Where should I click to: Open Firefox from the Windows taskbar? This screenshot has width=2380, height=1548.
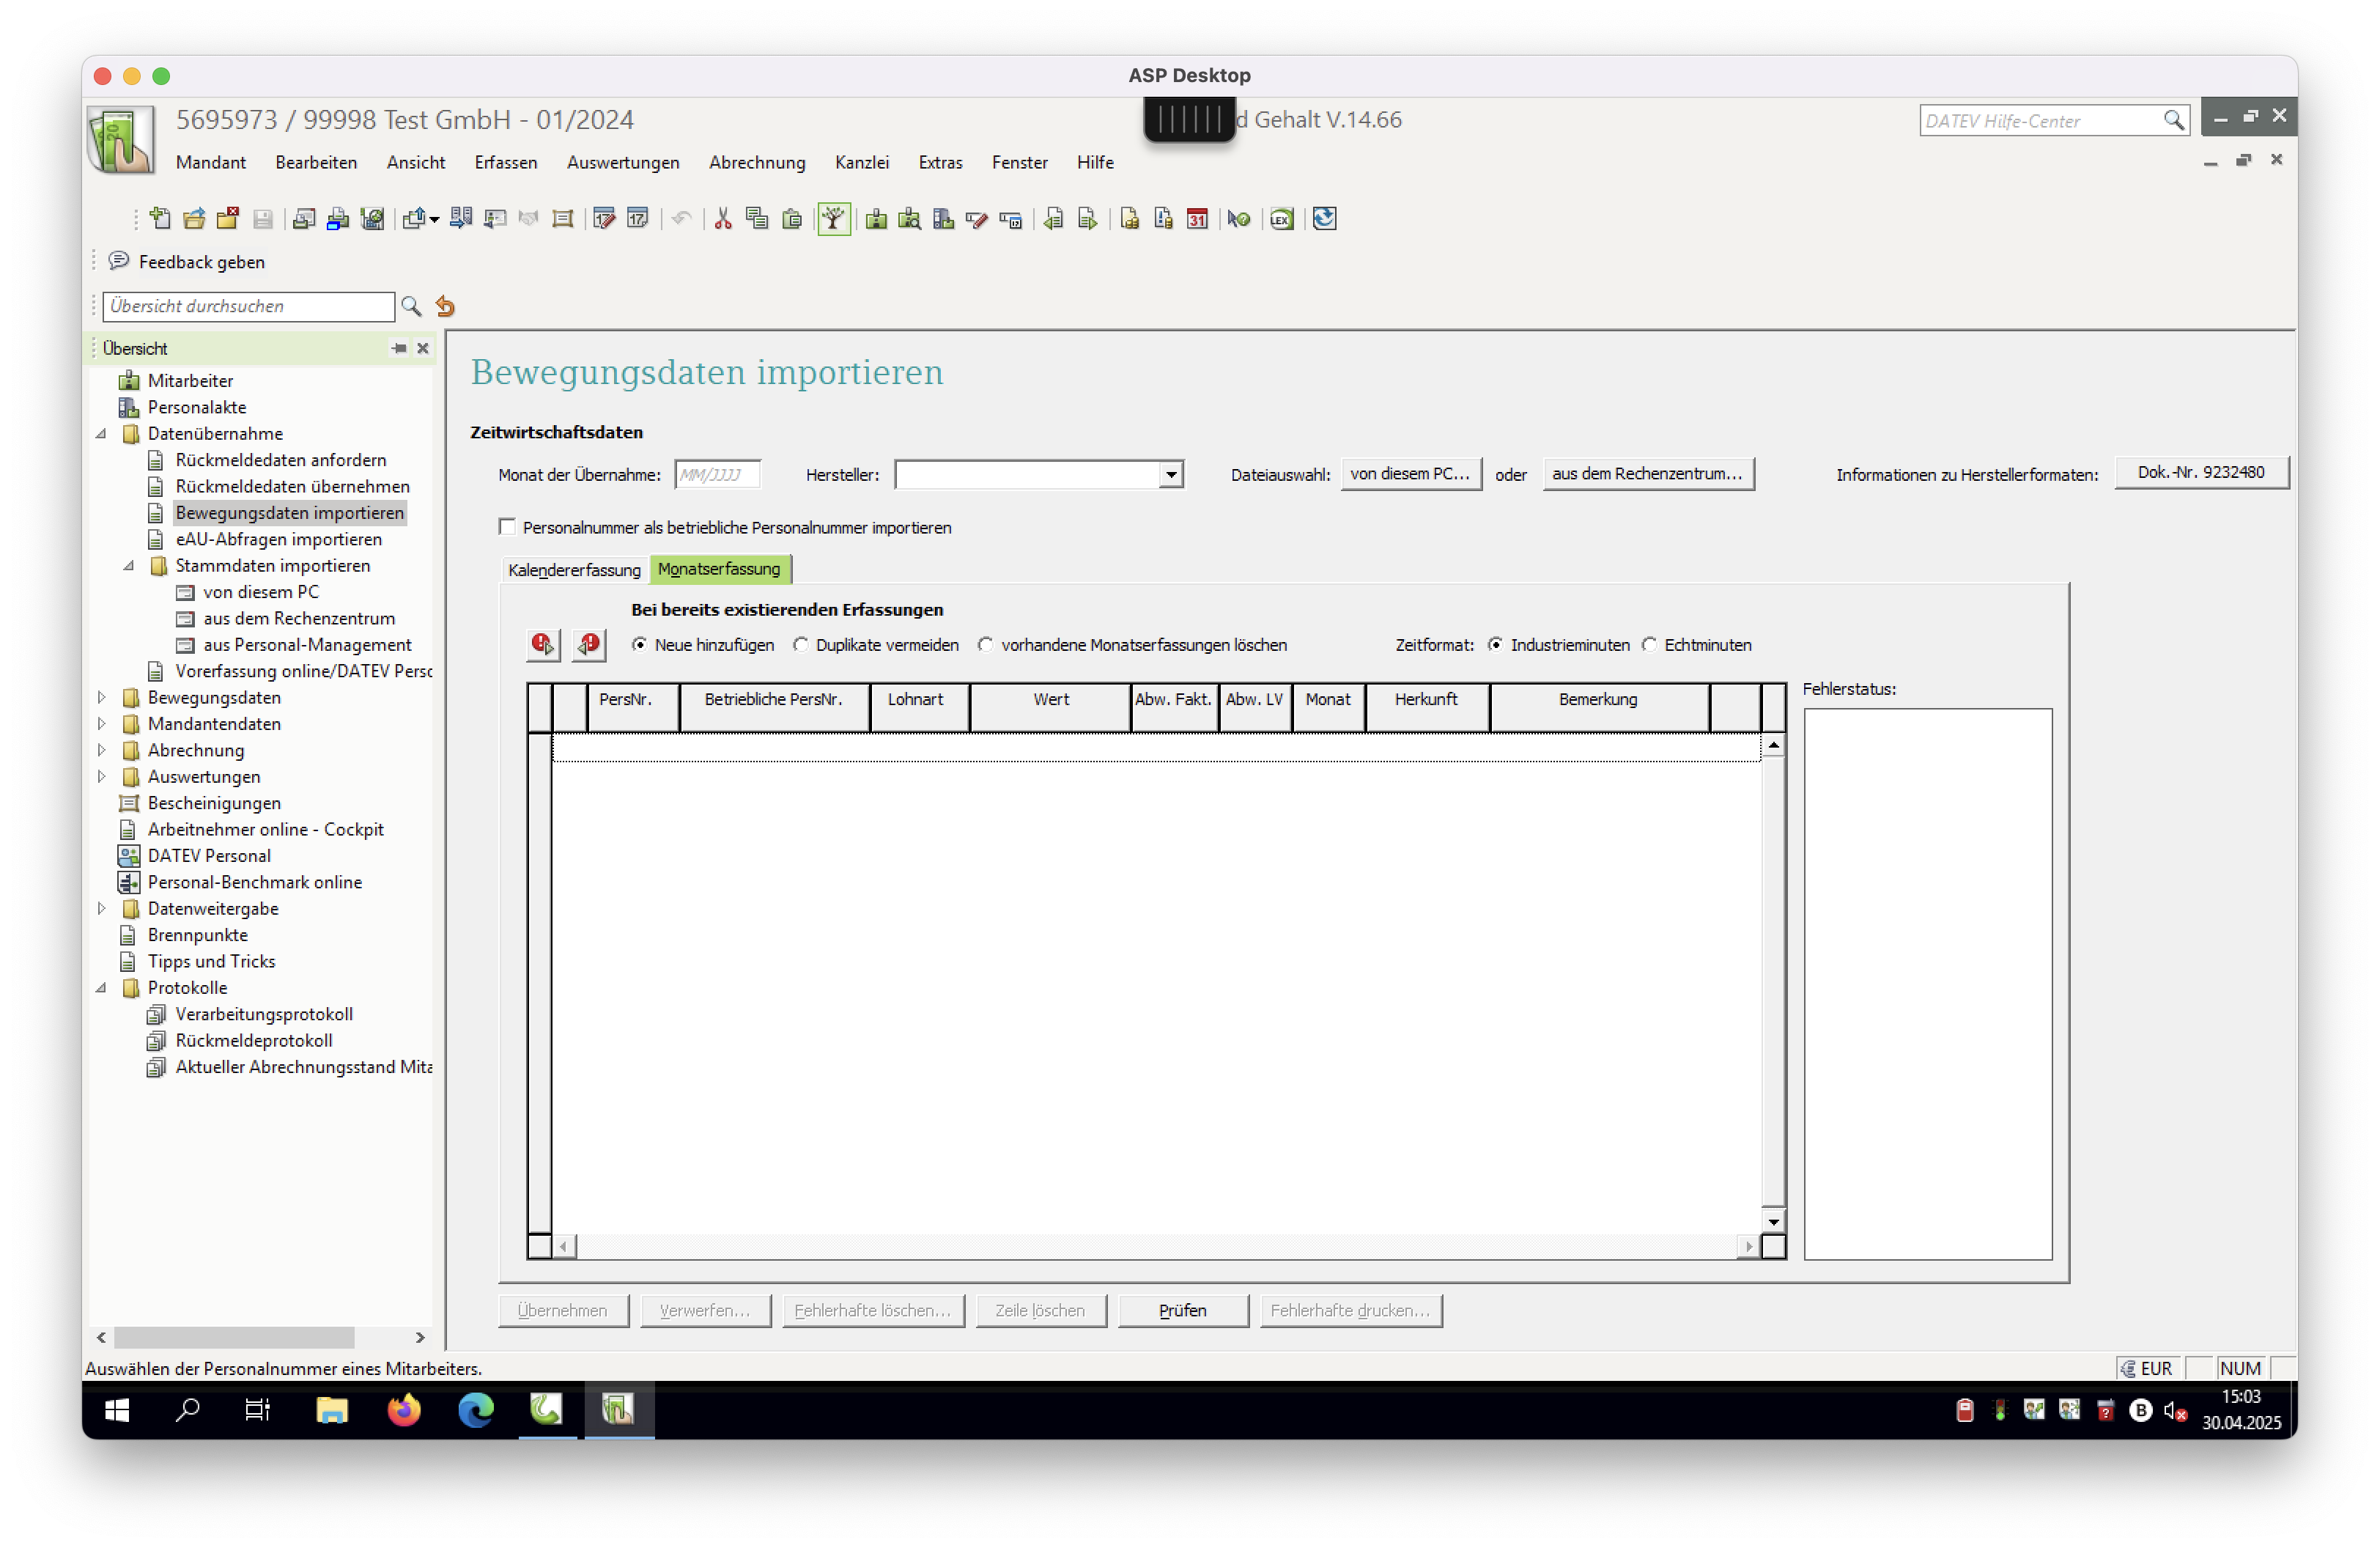[x=404, y=1410]
